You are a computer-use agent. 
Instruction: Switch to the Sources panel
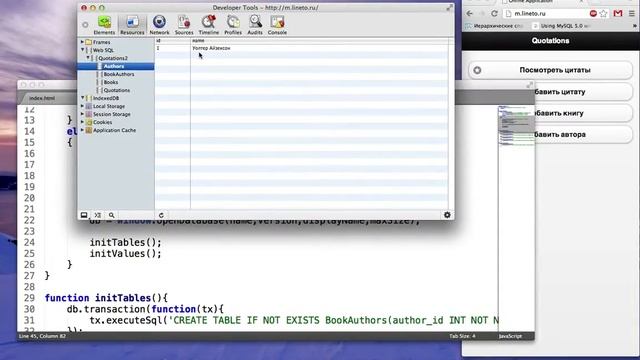(184, 25)
